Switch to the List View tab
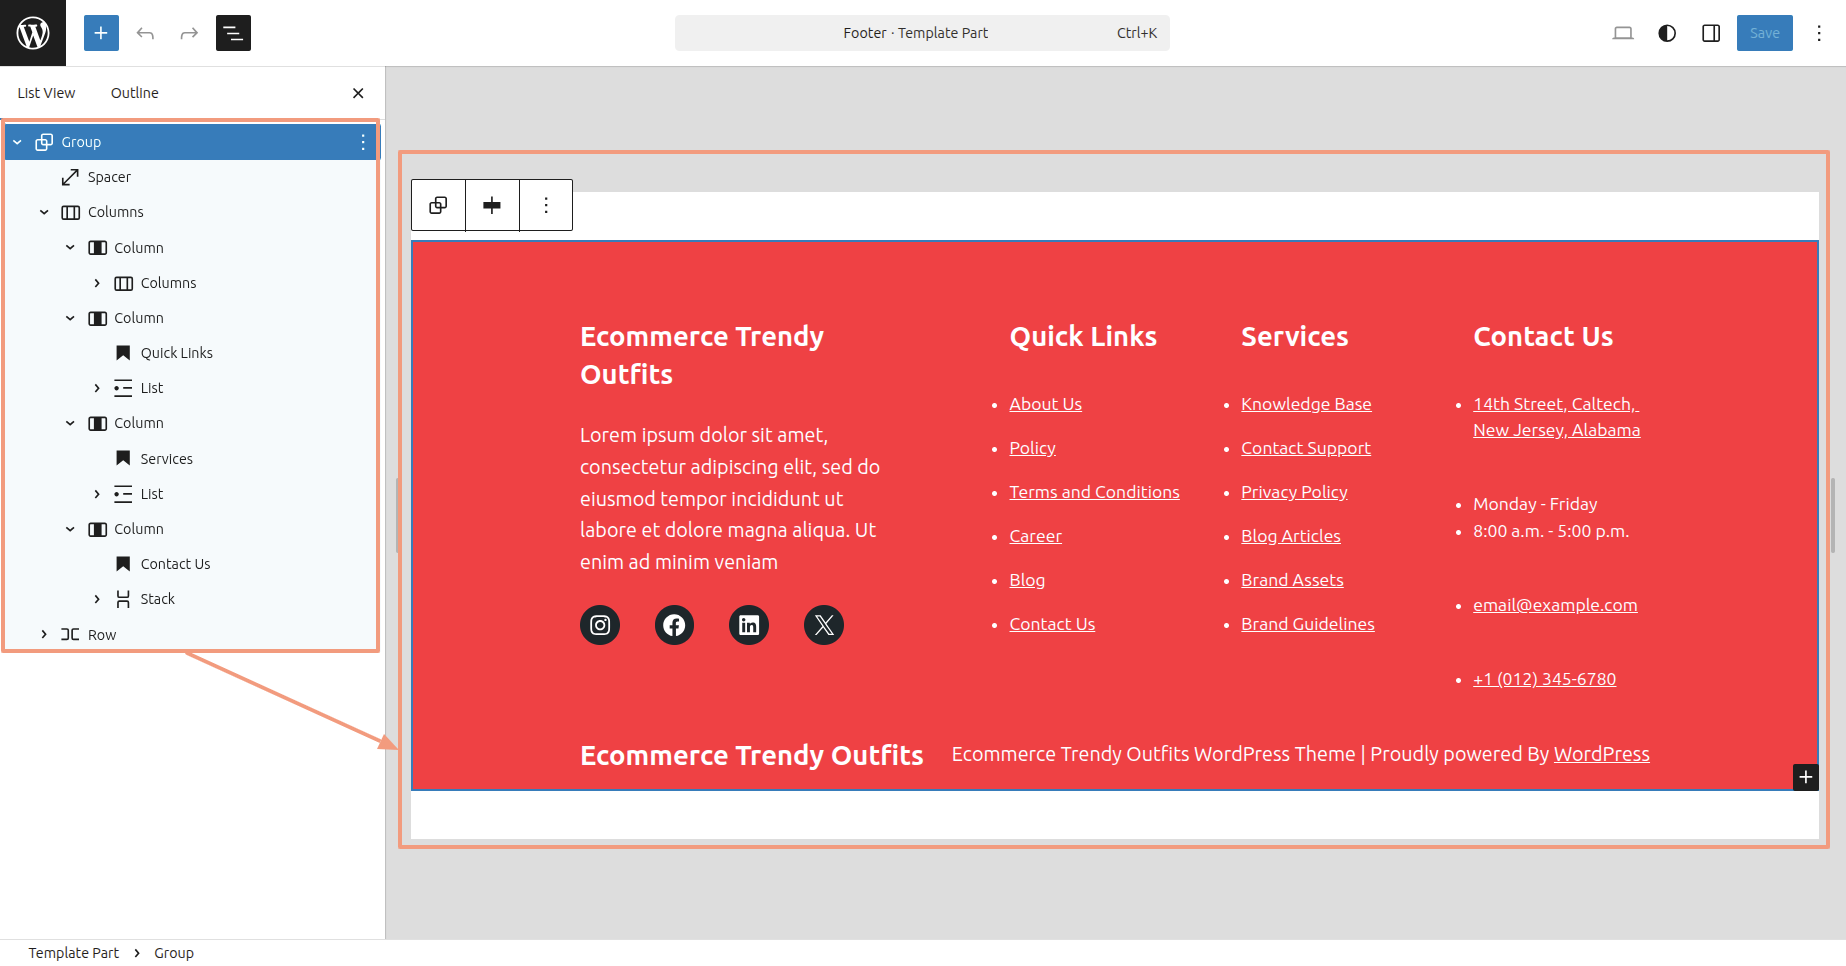 pyautogui.click(x=46, y=93)
